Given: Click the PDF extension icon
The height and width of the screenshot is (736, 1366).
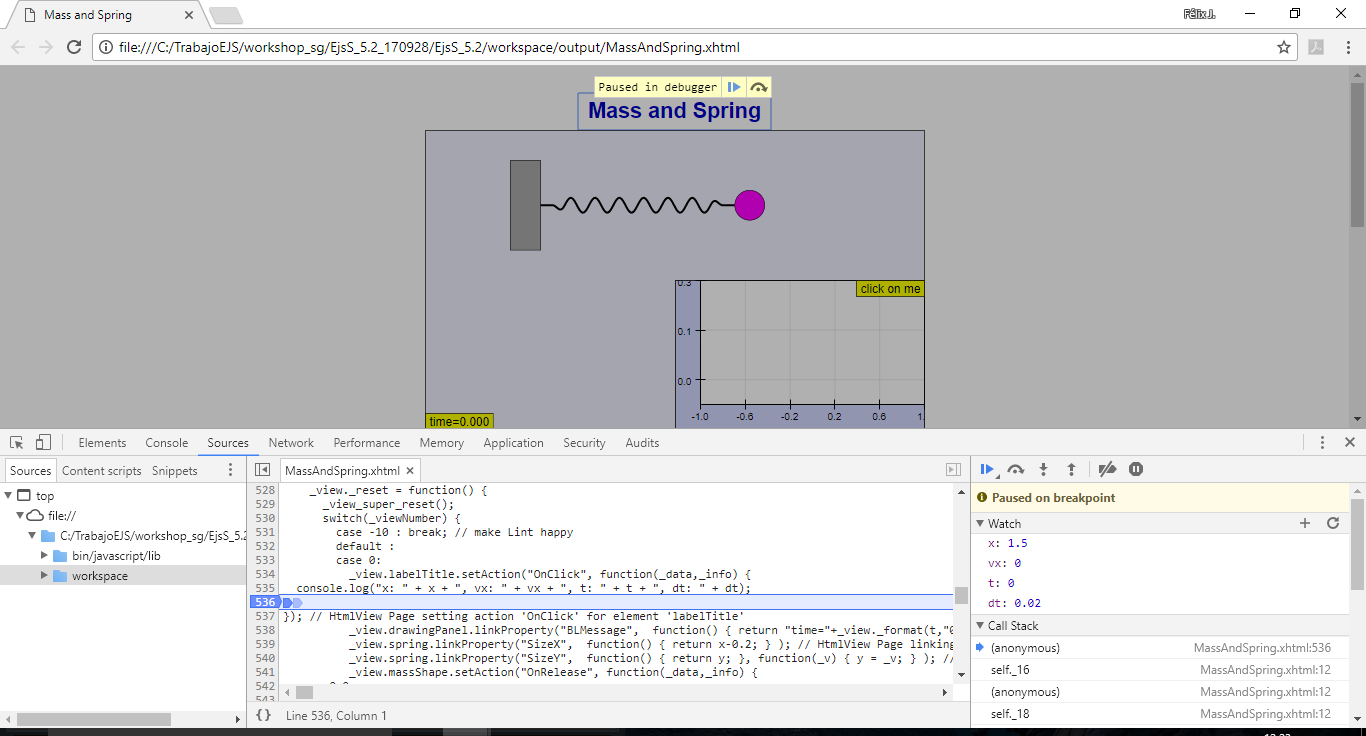Looking at the screenshot, I should (x=1317, y=47).
